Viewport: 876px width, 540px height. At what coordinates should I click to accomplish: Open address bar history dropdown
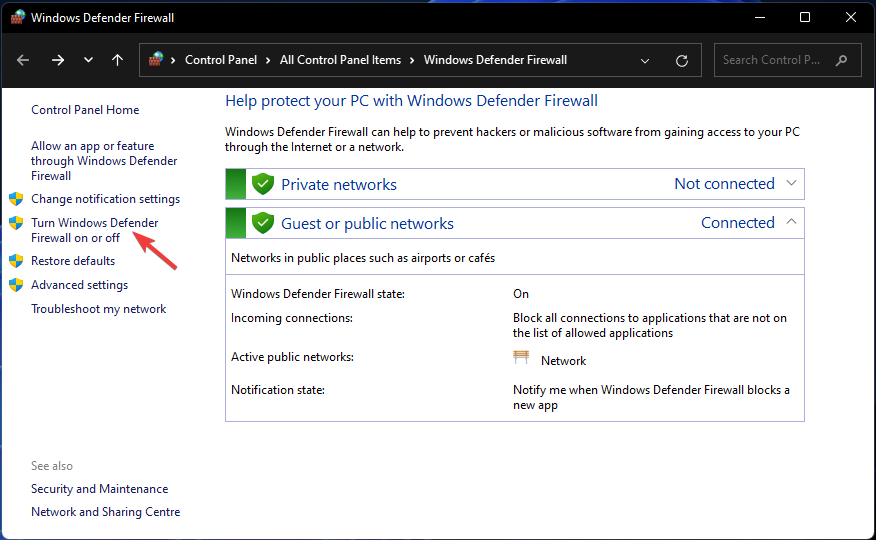coord(645,60)
